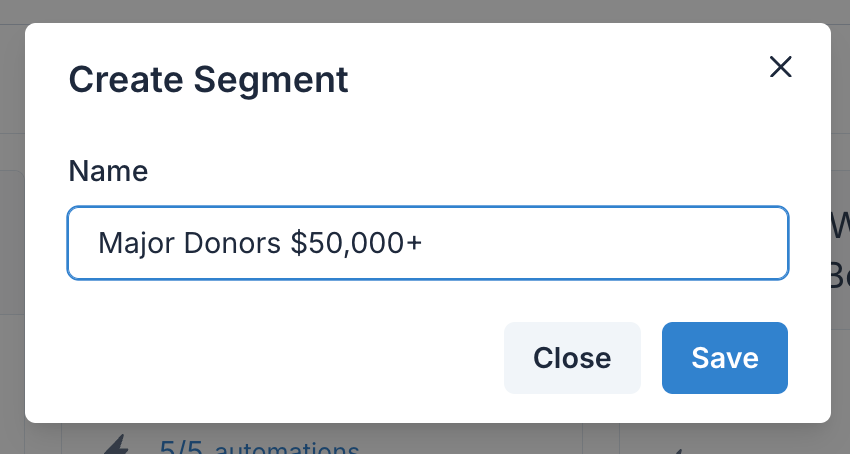The width and height of the screenshot is (850, 454).
Task: Click the X icon at dialog corner
Action: point(781,67)
